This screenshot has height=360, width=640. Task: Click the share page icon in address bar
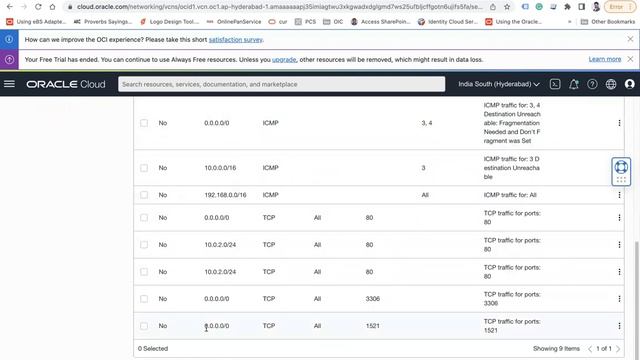pos(493,7)
